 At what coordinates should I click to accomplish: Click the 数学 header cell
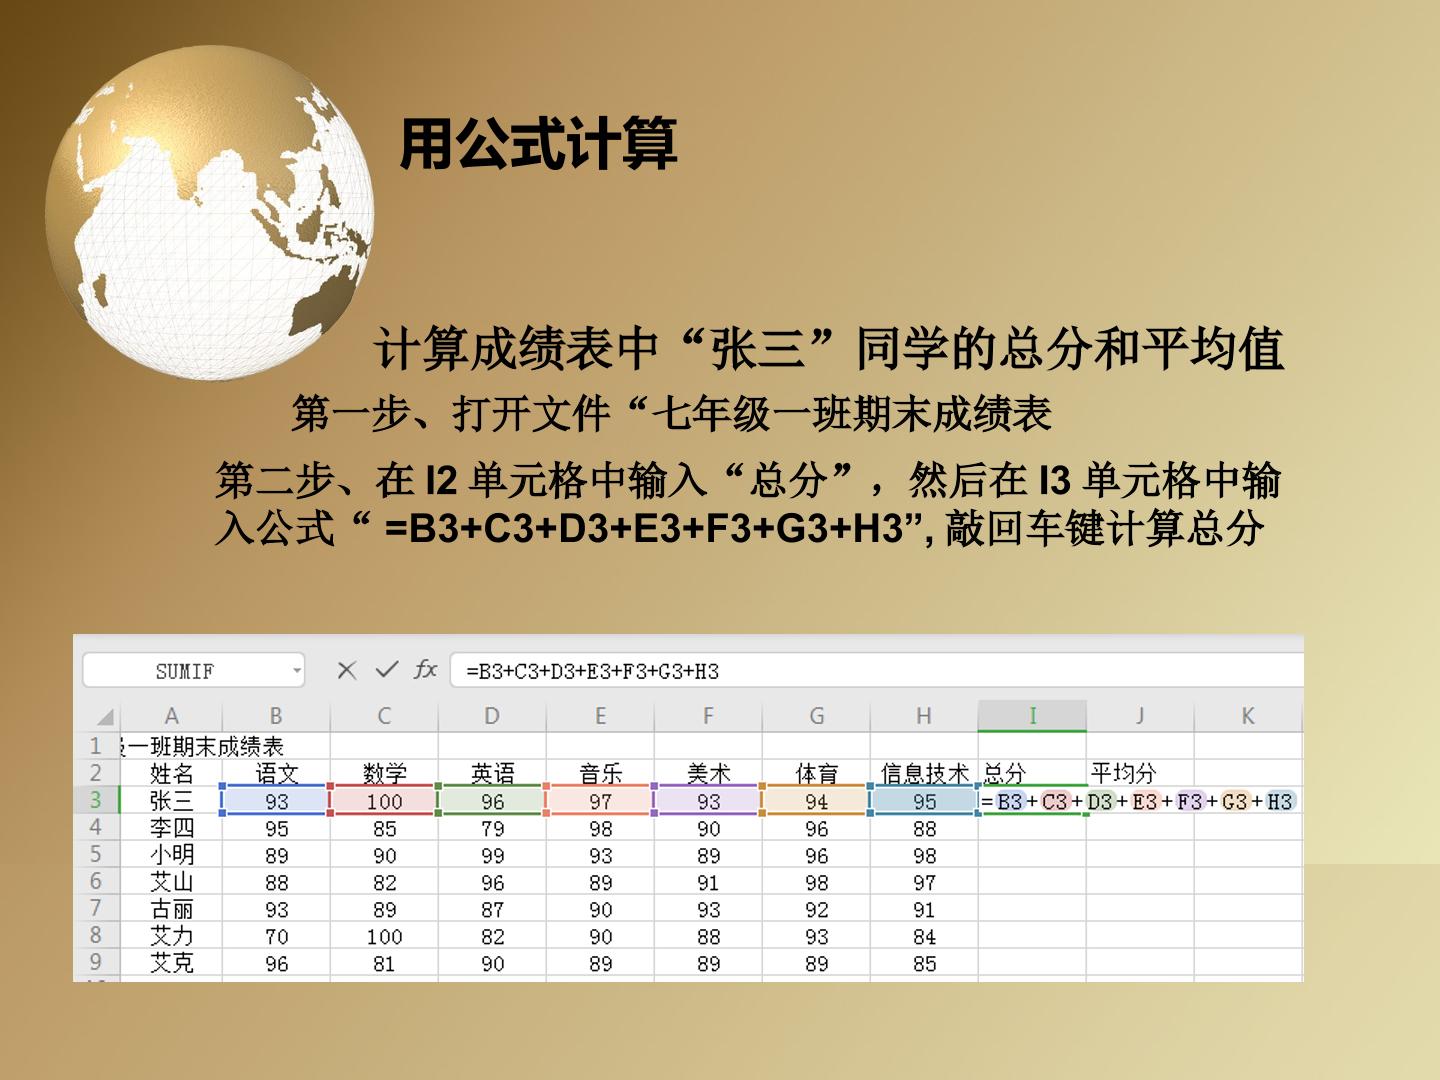pyautogui.click(x=384, y=773)
